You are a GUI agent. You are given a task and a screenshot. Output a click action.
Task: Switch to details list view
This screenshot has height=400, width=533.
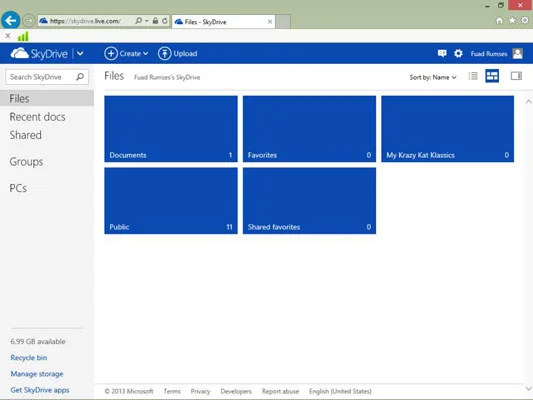473,76
